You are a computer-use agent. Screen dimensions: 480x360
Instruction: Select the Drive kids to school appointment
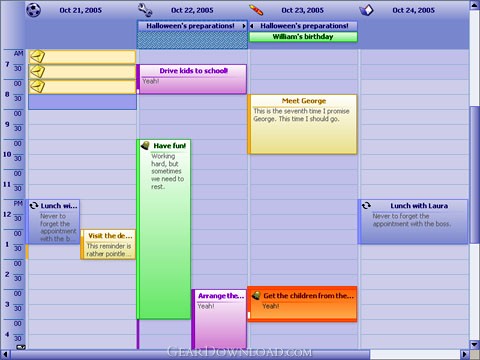(192, 79)
